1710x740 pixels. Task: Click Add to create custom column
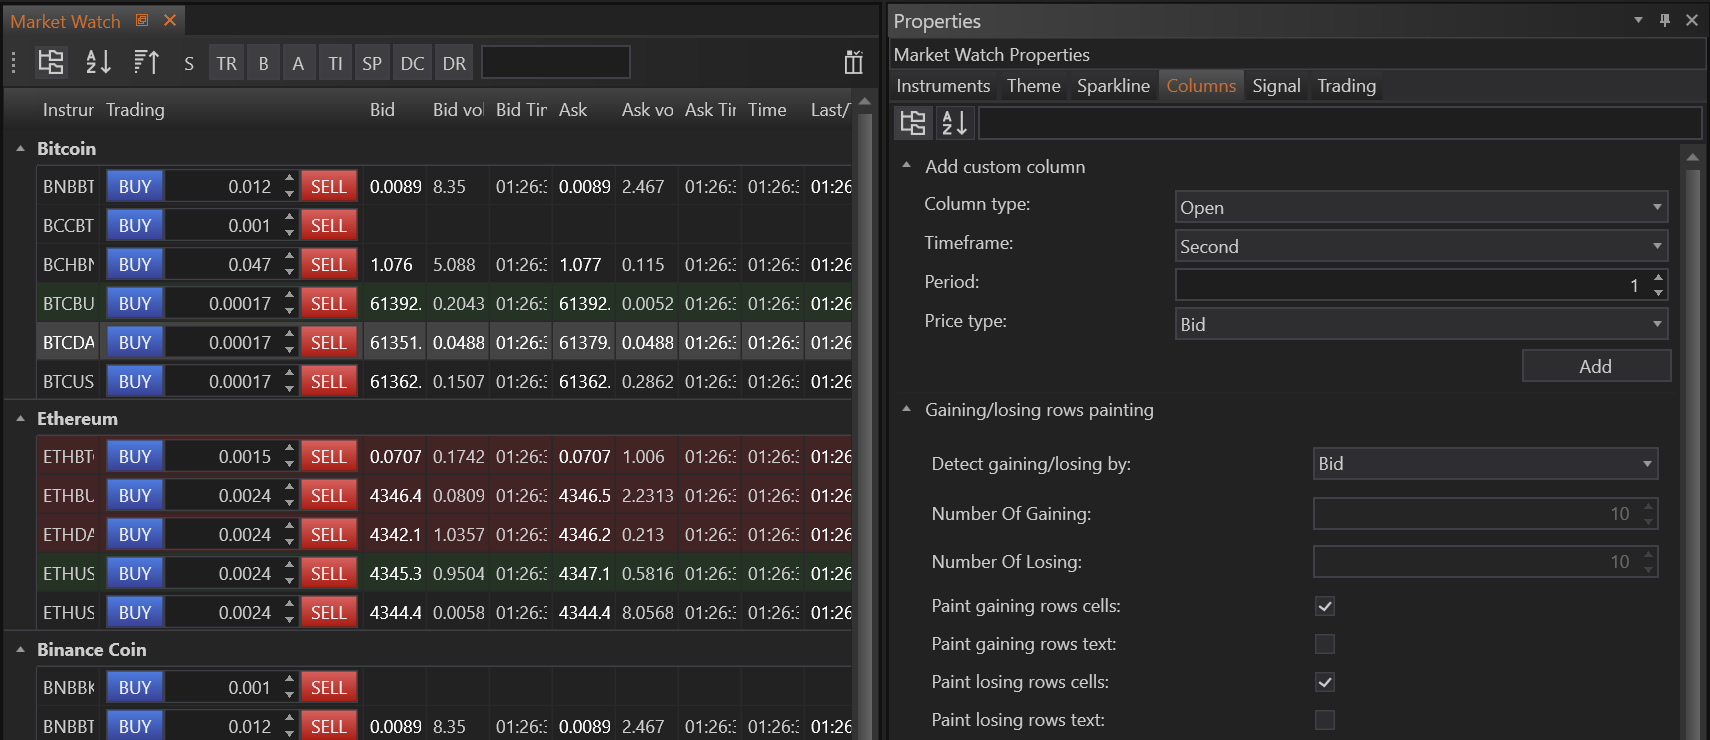coord(1595,366)
